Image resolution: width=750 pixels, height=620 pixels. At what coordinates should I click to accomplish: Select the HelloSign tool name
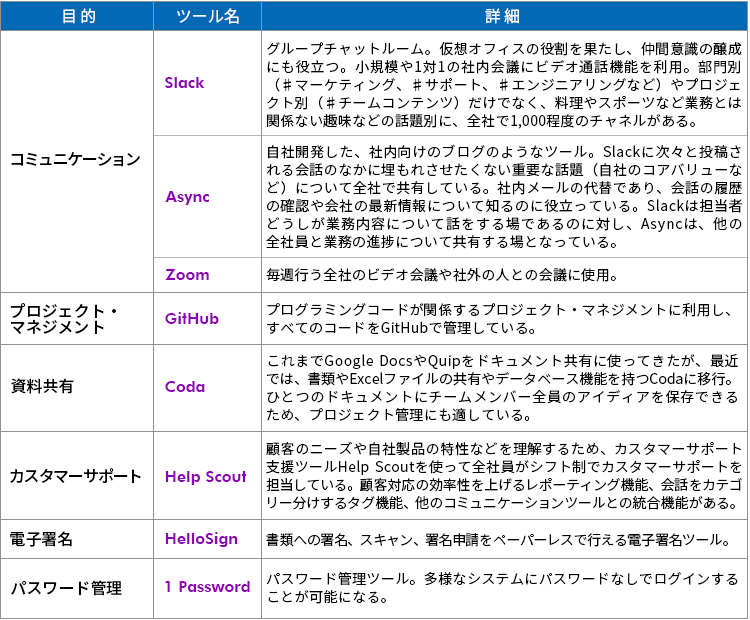tap(201, 539)
